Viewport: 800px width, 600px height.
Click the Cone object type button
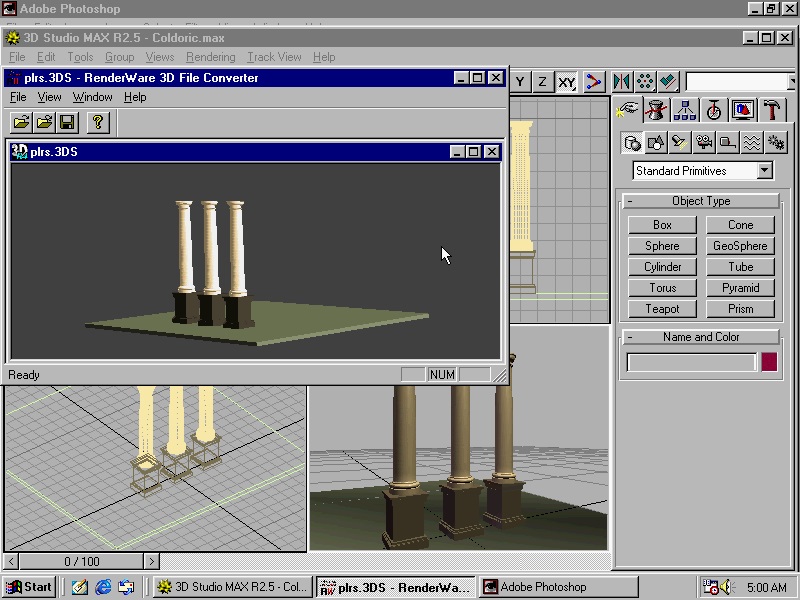[740, 225]
